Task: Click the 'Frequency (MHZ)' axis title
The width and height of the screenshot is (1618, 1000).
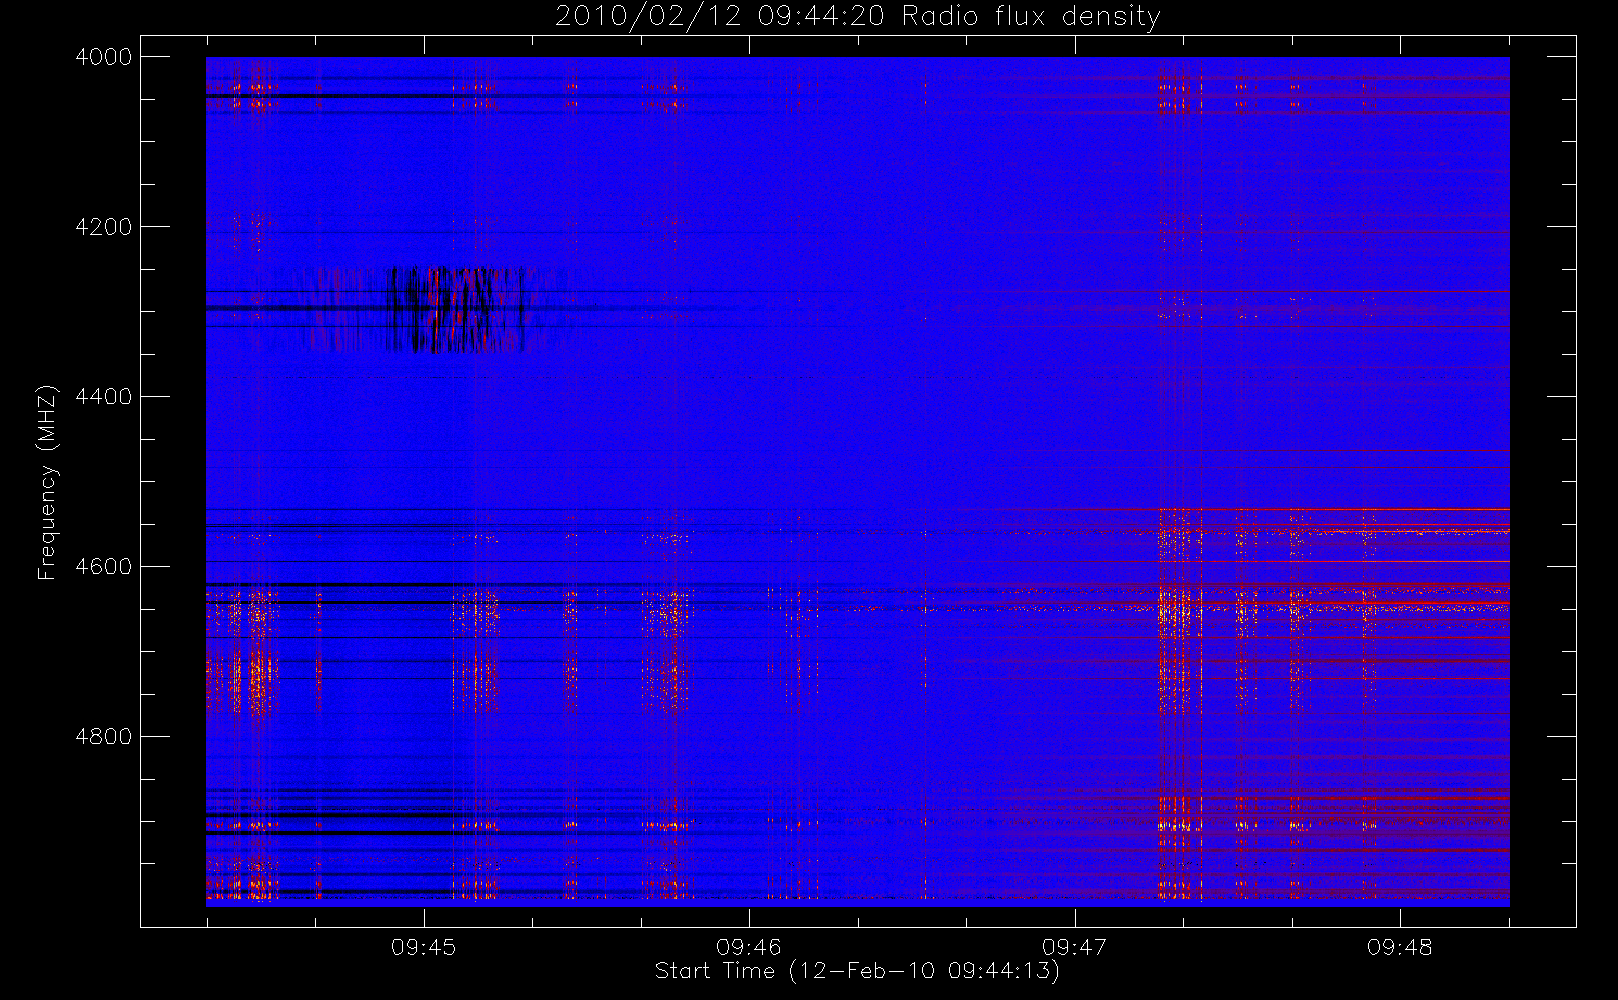Action: click(x=47, y=482)
